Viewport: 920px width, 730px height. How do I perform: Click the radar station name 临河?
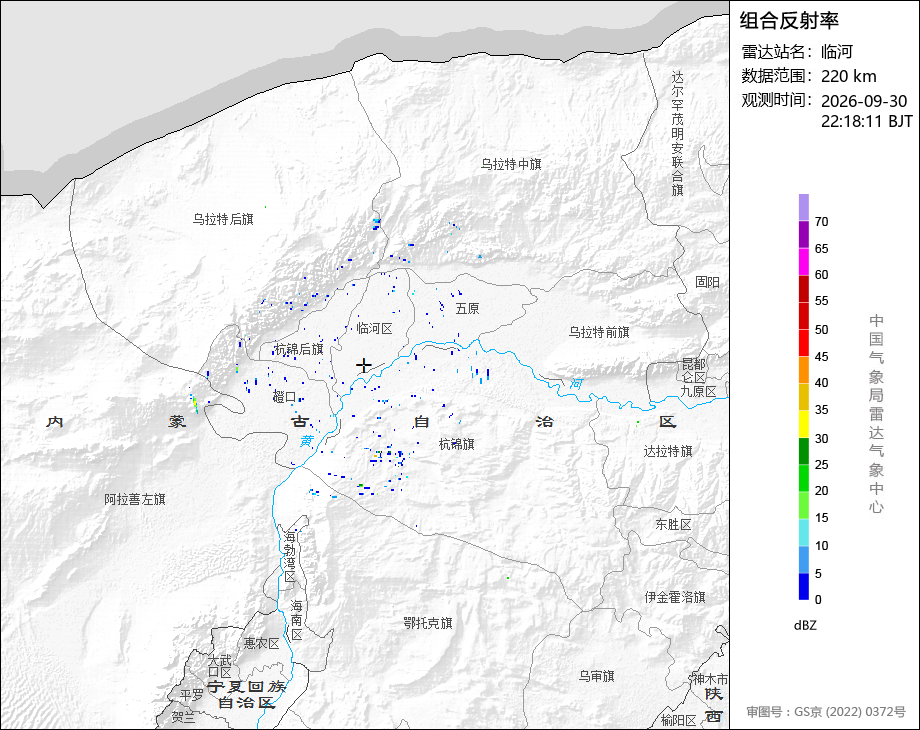(x=837, y=52)
